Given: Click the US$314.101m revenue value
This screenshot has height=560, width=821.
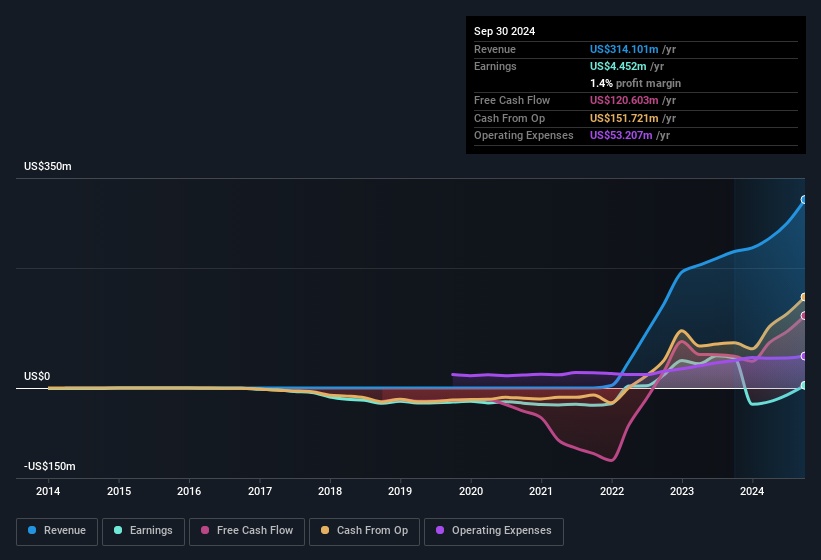Looking at the screenshot, I should click(x=624, y=49).
